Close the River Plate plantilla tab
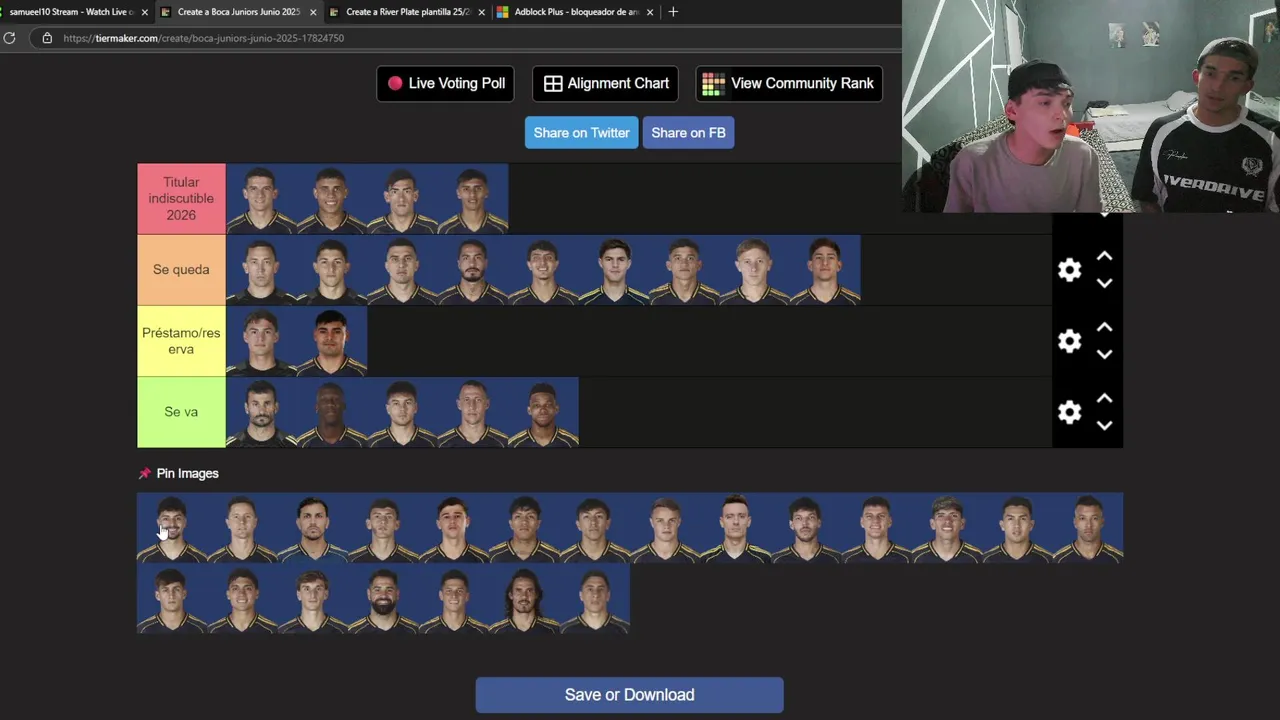This screenshot has height=720, width=1280. tap(482, 12)
